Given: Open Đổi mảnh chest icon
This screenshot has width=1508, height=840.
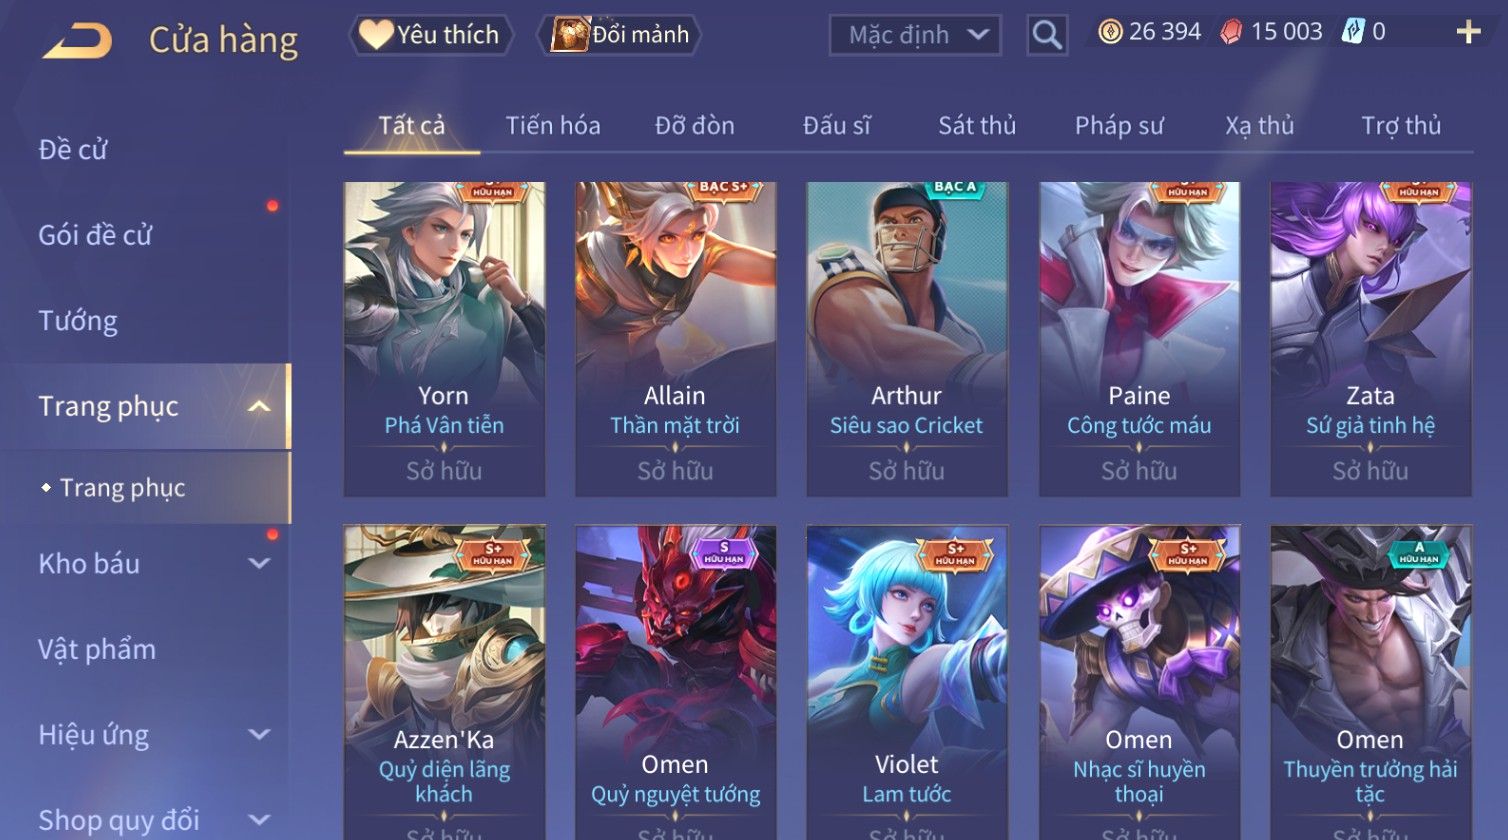Looking at the screenshot, I should 619,35.
